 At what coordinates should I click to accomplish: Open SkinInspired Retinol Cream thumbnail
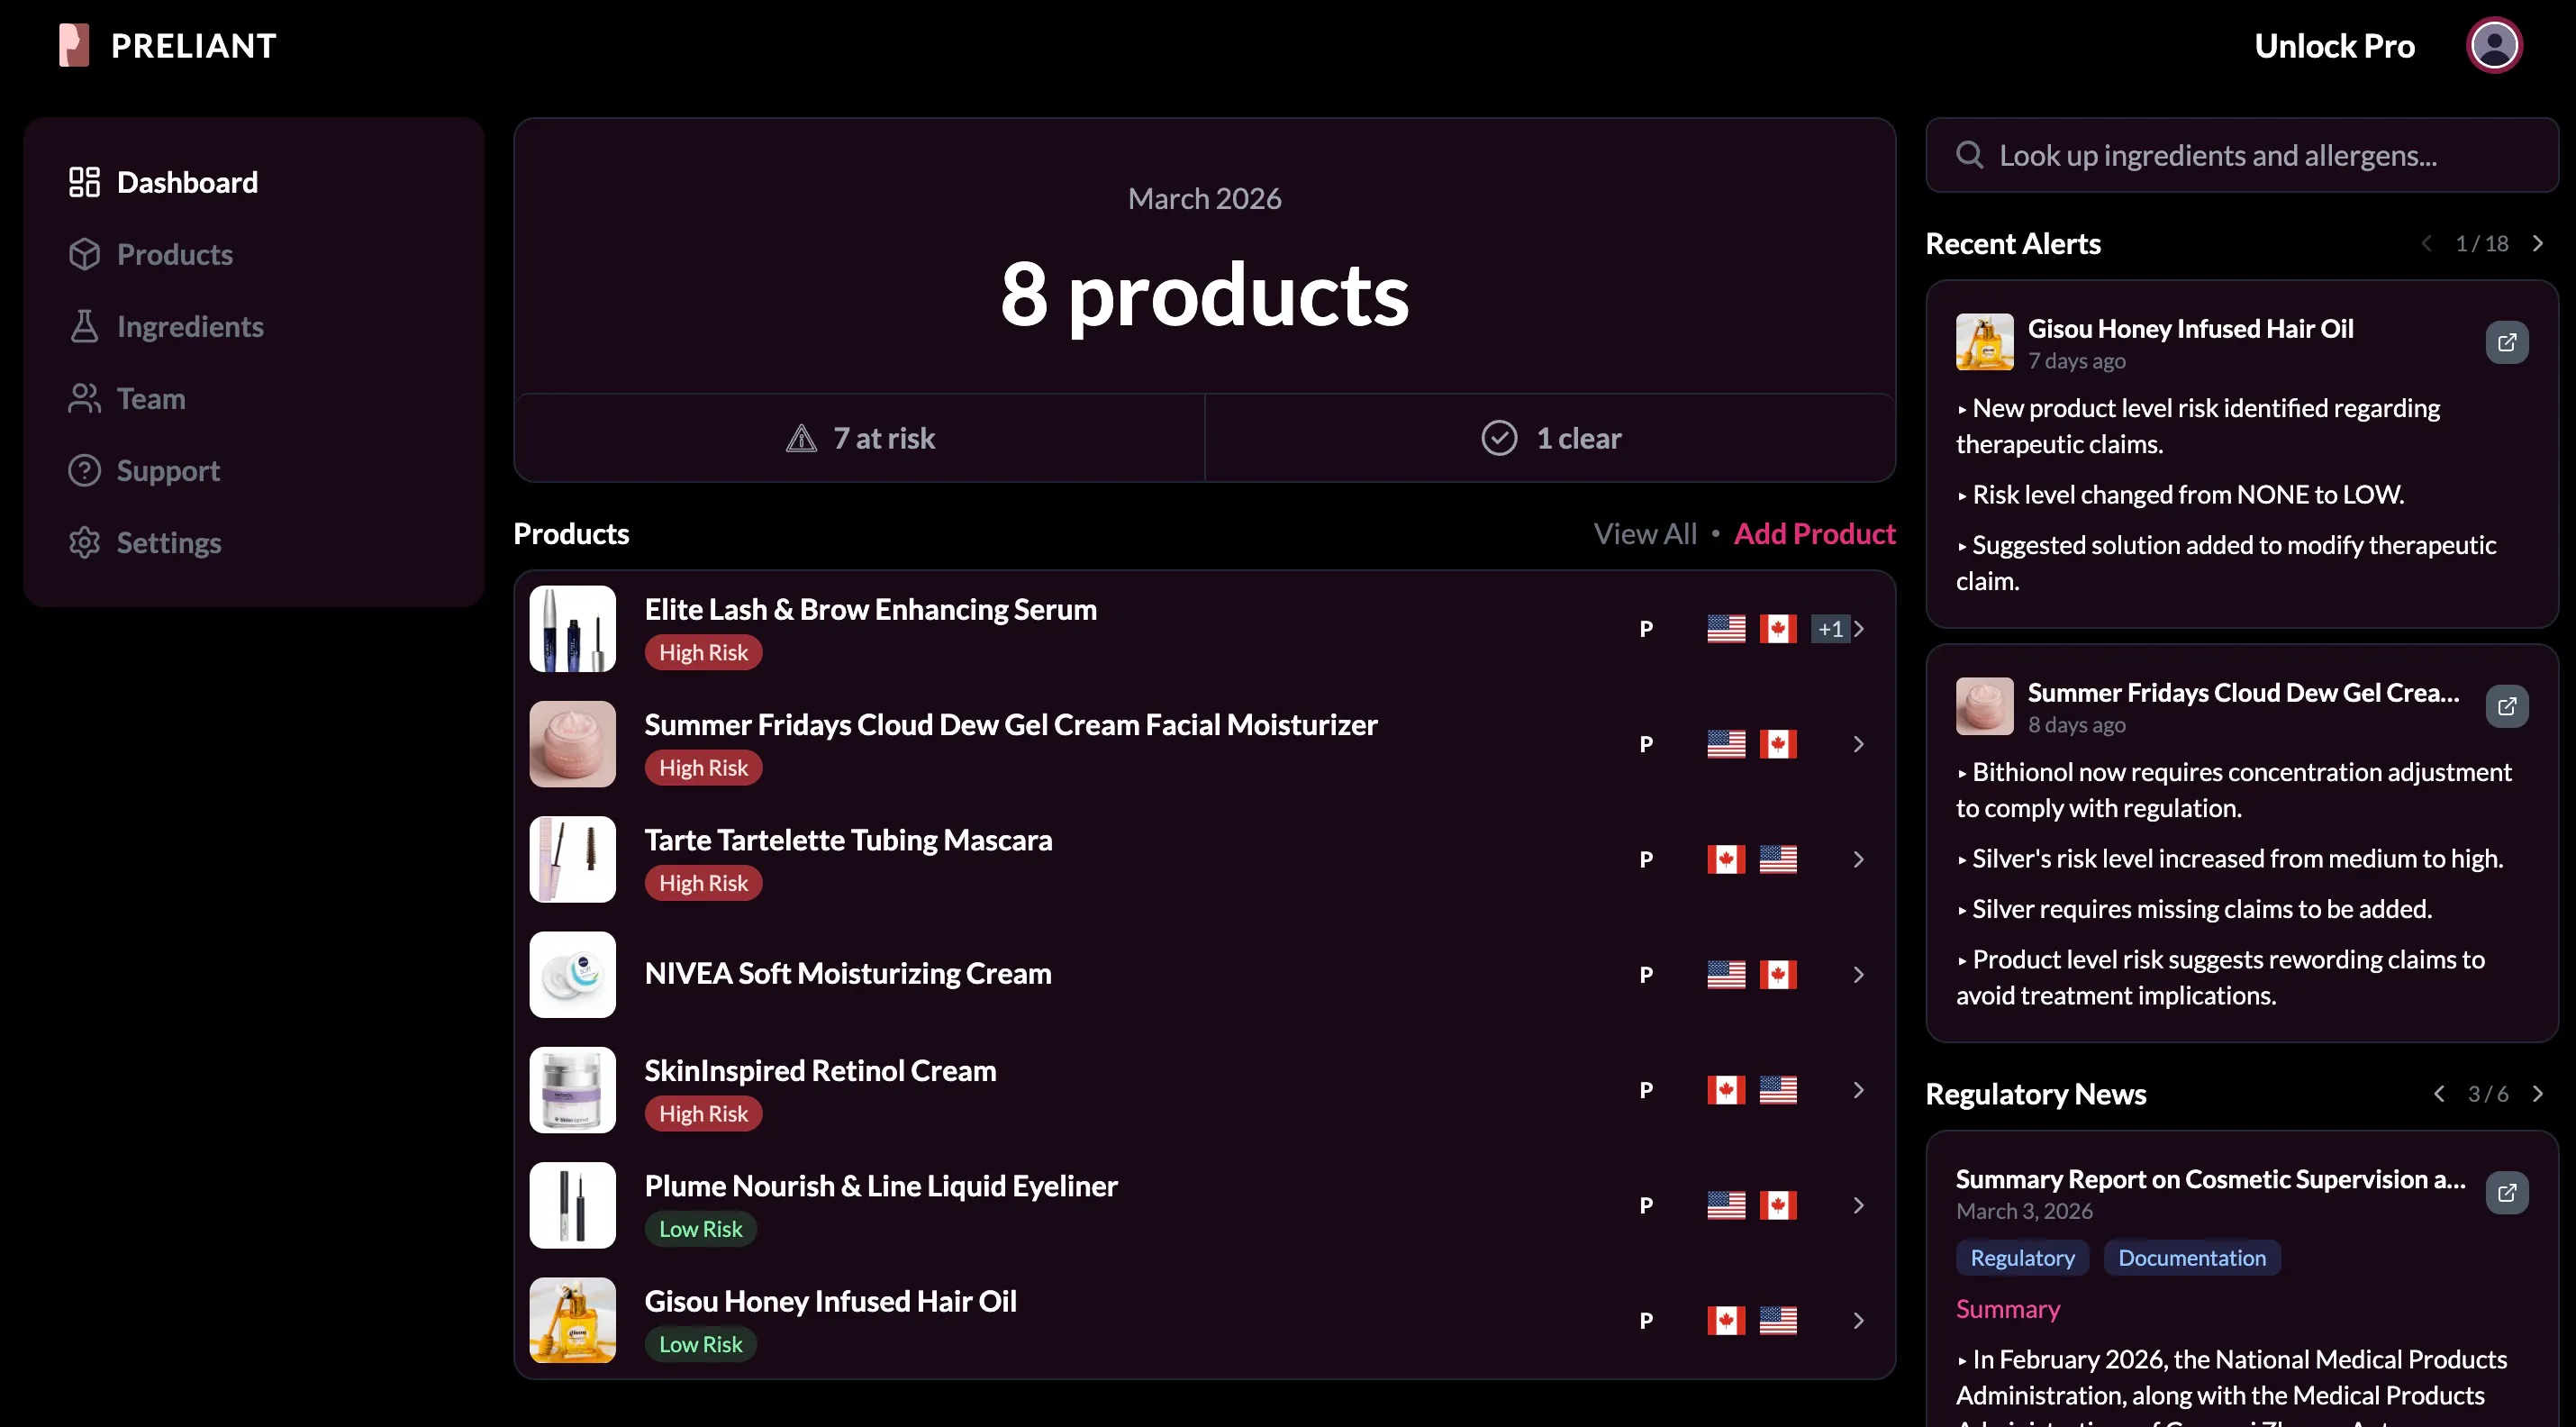572,1090
